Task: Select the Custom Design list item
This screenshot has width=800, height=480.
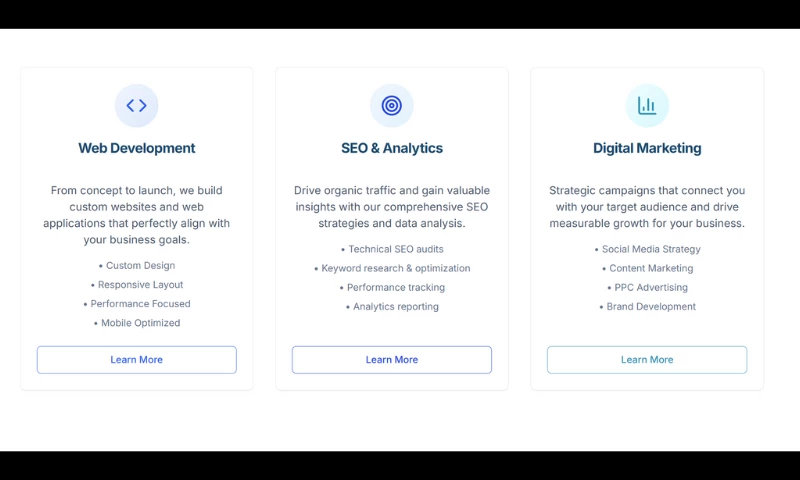Action: click(140, 266)
